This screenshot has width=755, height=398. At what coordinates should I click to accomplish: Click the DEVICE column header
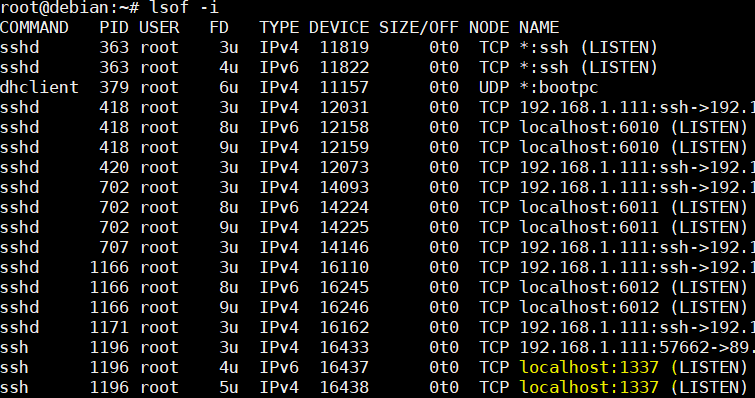(339, 27)
